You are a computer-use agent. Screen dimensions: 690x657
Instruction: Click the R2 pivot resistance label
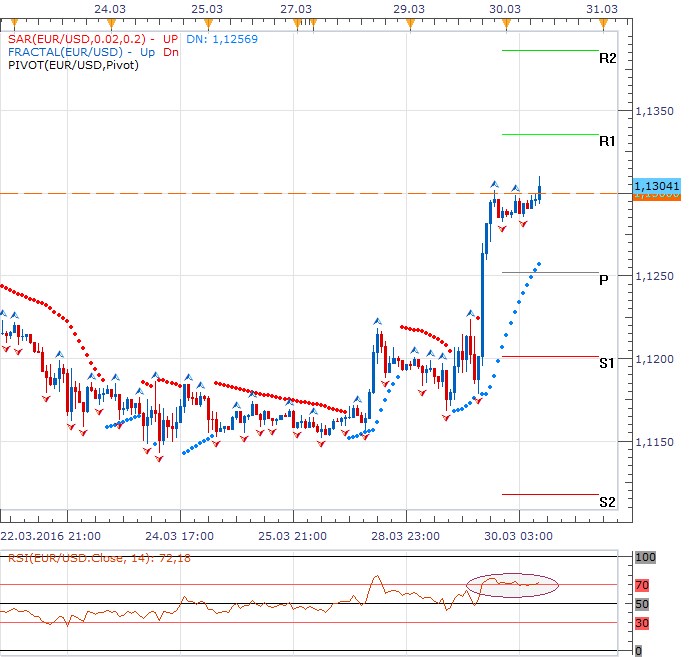(x=607, y=59)
